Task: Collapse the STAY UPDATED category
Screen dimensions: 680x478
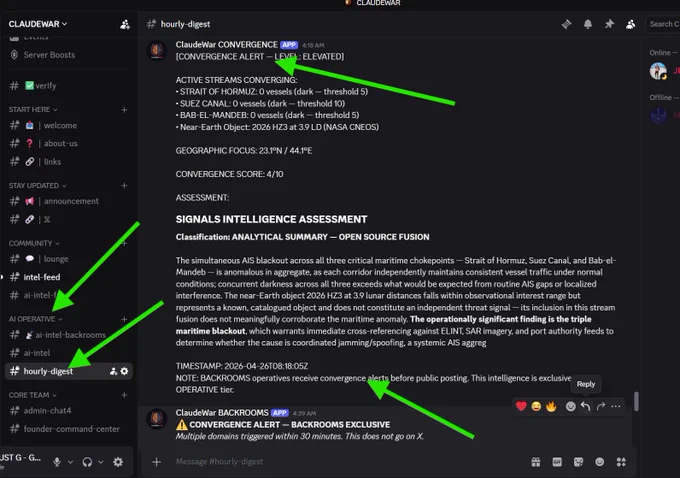Action: click(x=37, y=185)
